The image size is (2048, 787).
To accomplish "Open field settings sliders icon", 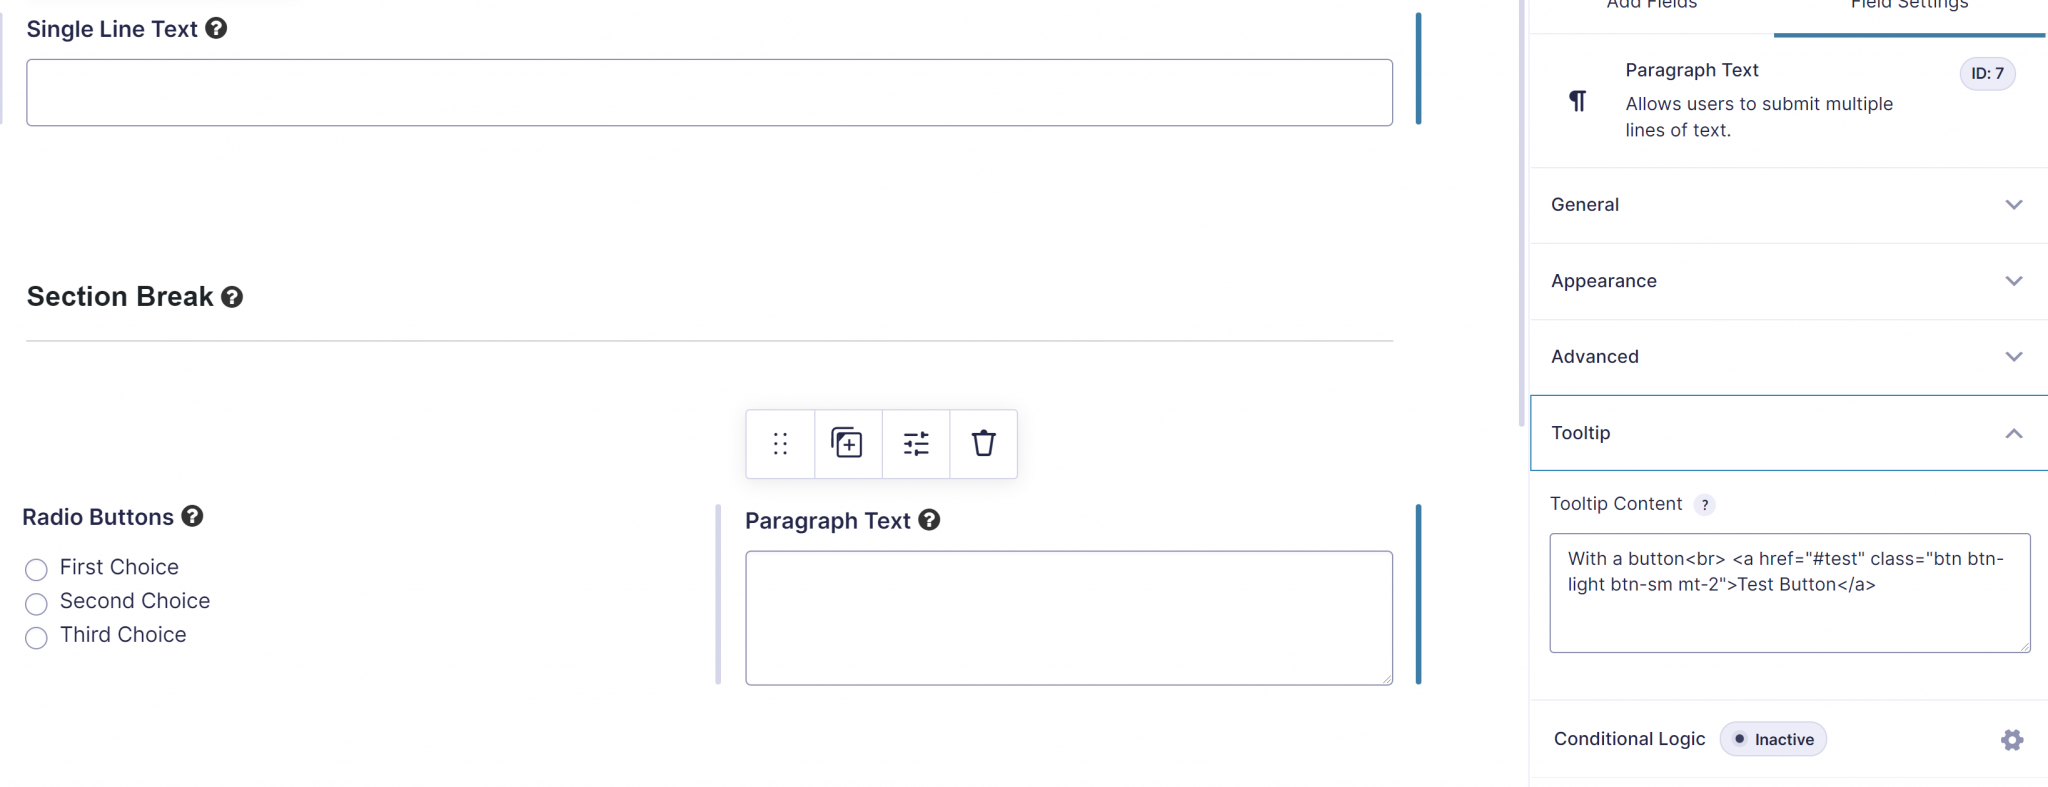I will point(916,443).
